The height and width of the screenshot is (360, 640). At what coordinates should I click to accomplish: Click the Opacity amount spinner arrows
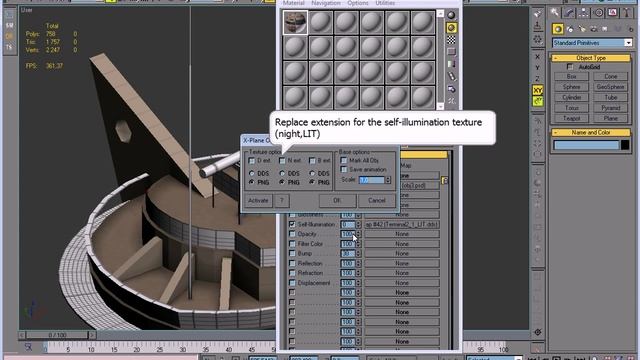(358, 234)
